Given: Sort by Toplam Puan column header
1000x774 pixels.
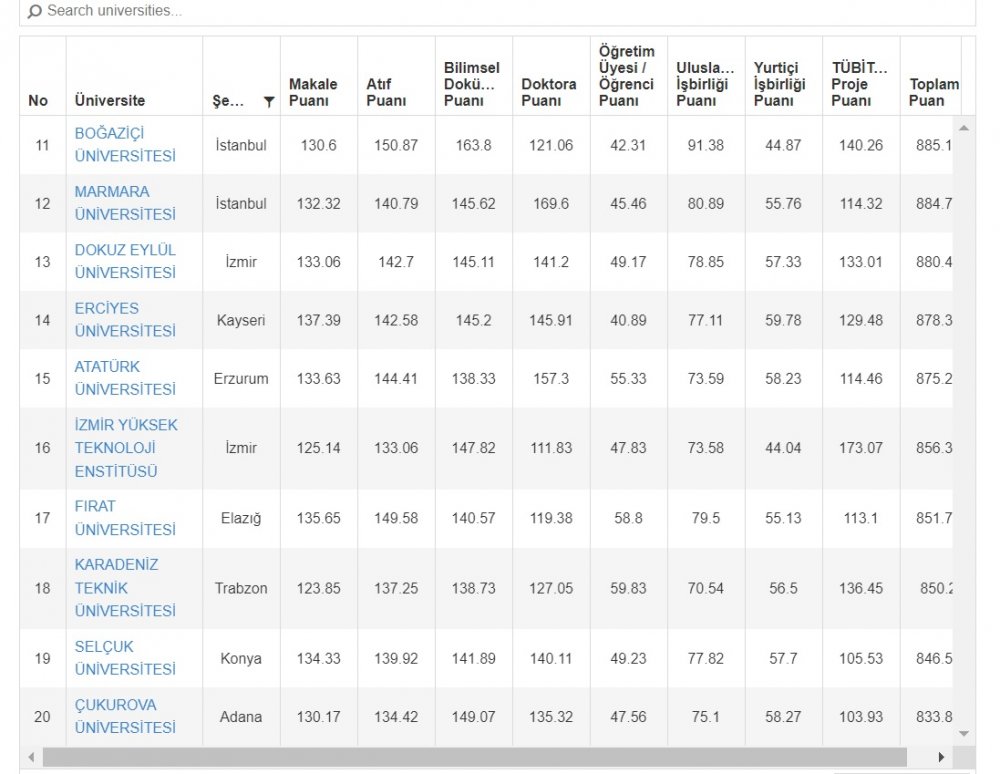Looking at the screenshot, I should pos(934,92).
